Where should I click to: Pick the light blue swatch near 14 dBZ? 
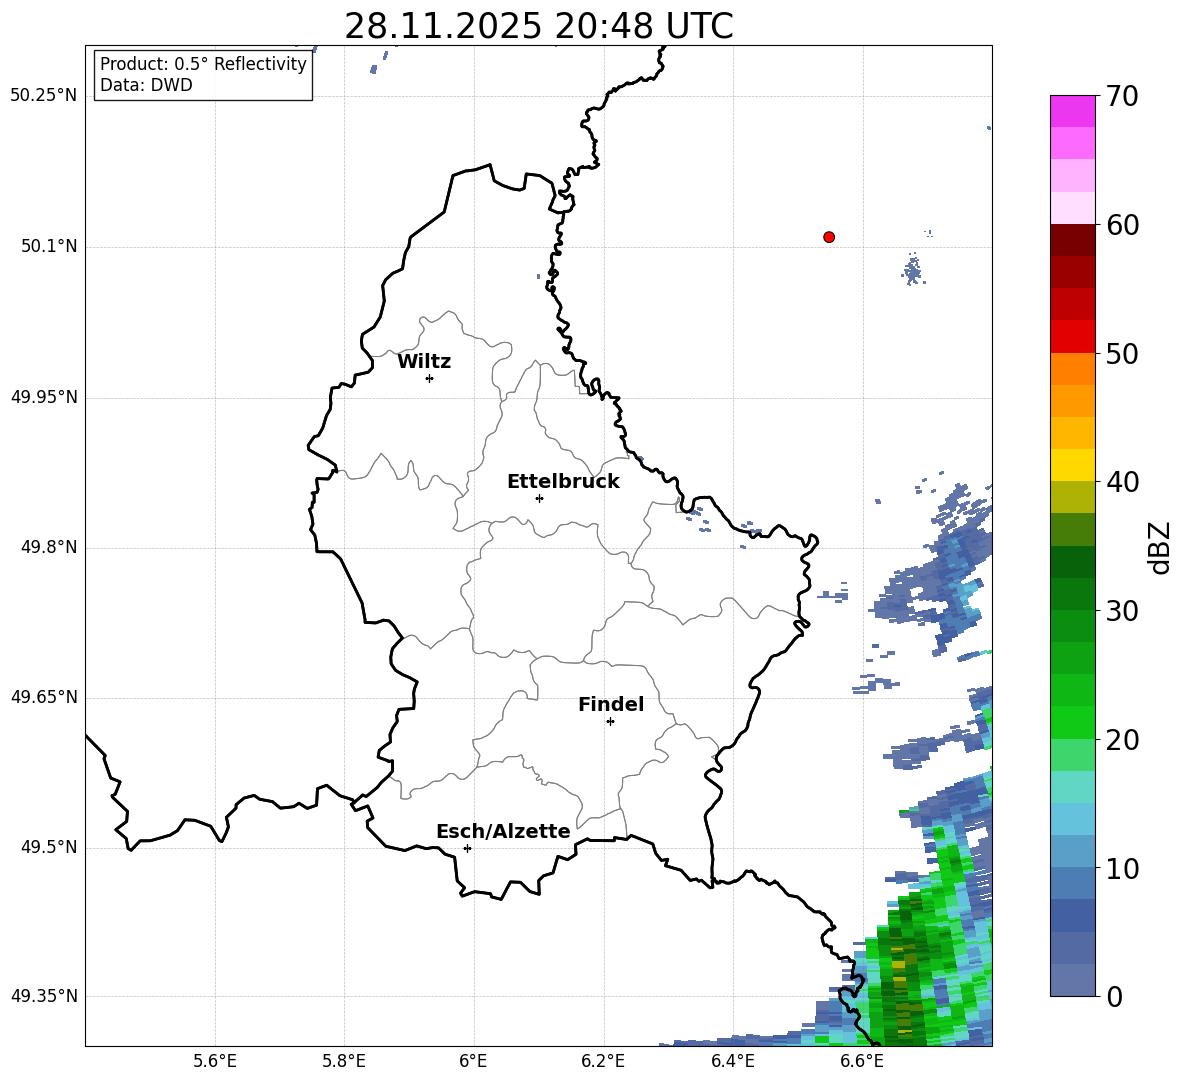point(1072,819)
